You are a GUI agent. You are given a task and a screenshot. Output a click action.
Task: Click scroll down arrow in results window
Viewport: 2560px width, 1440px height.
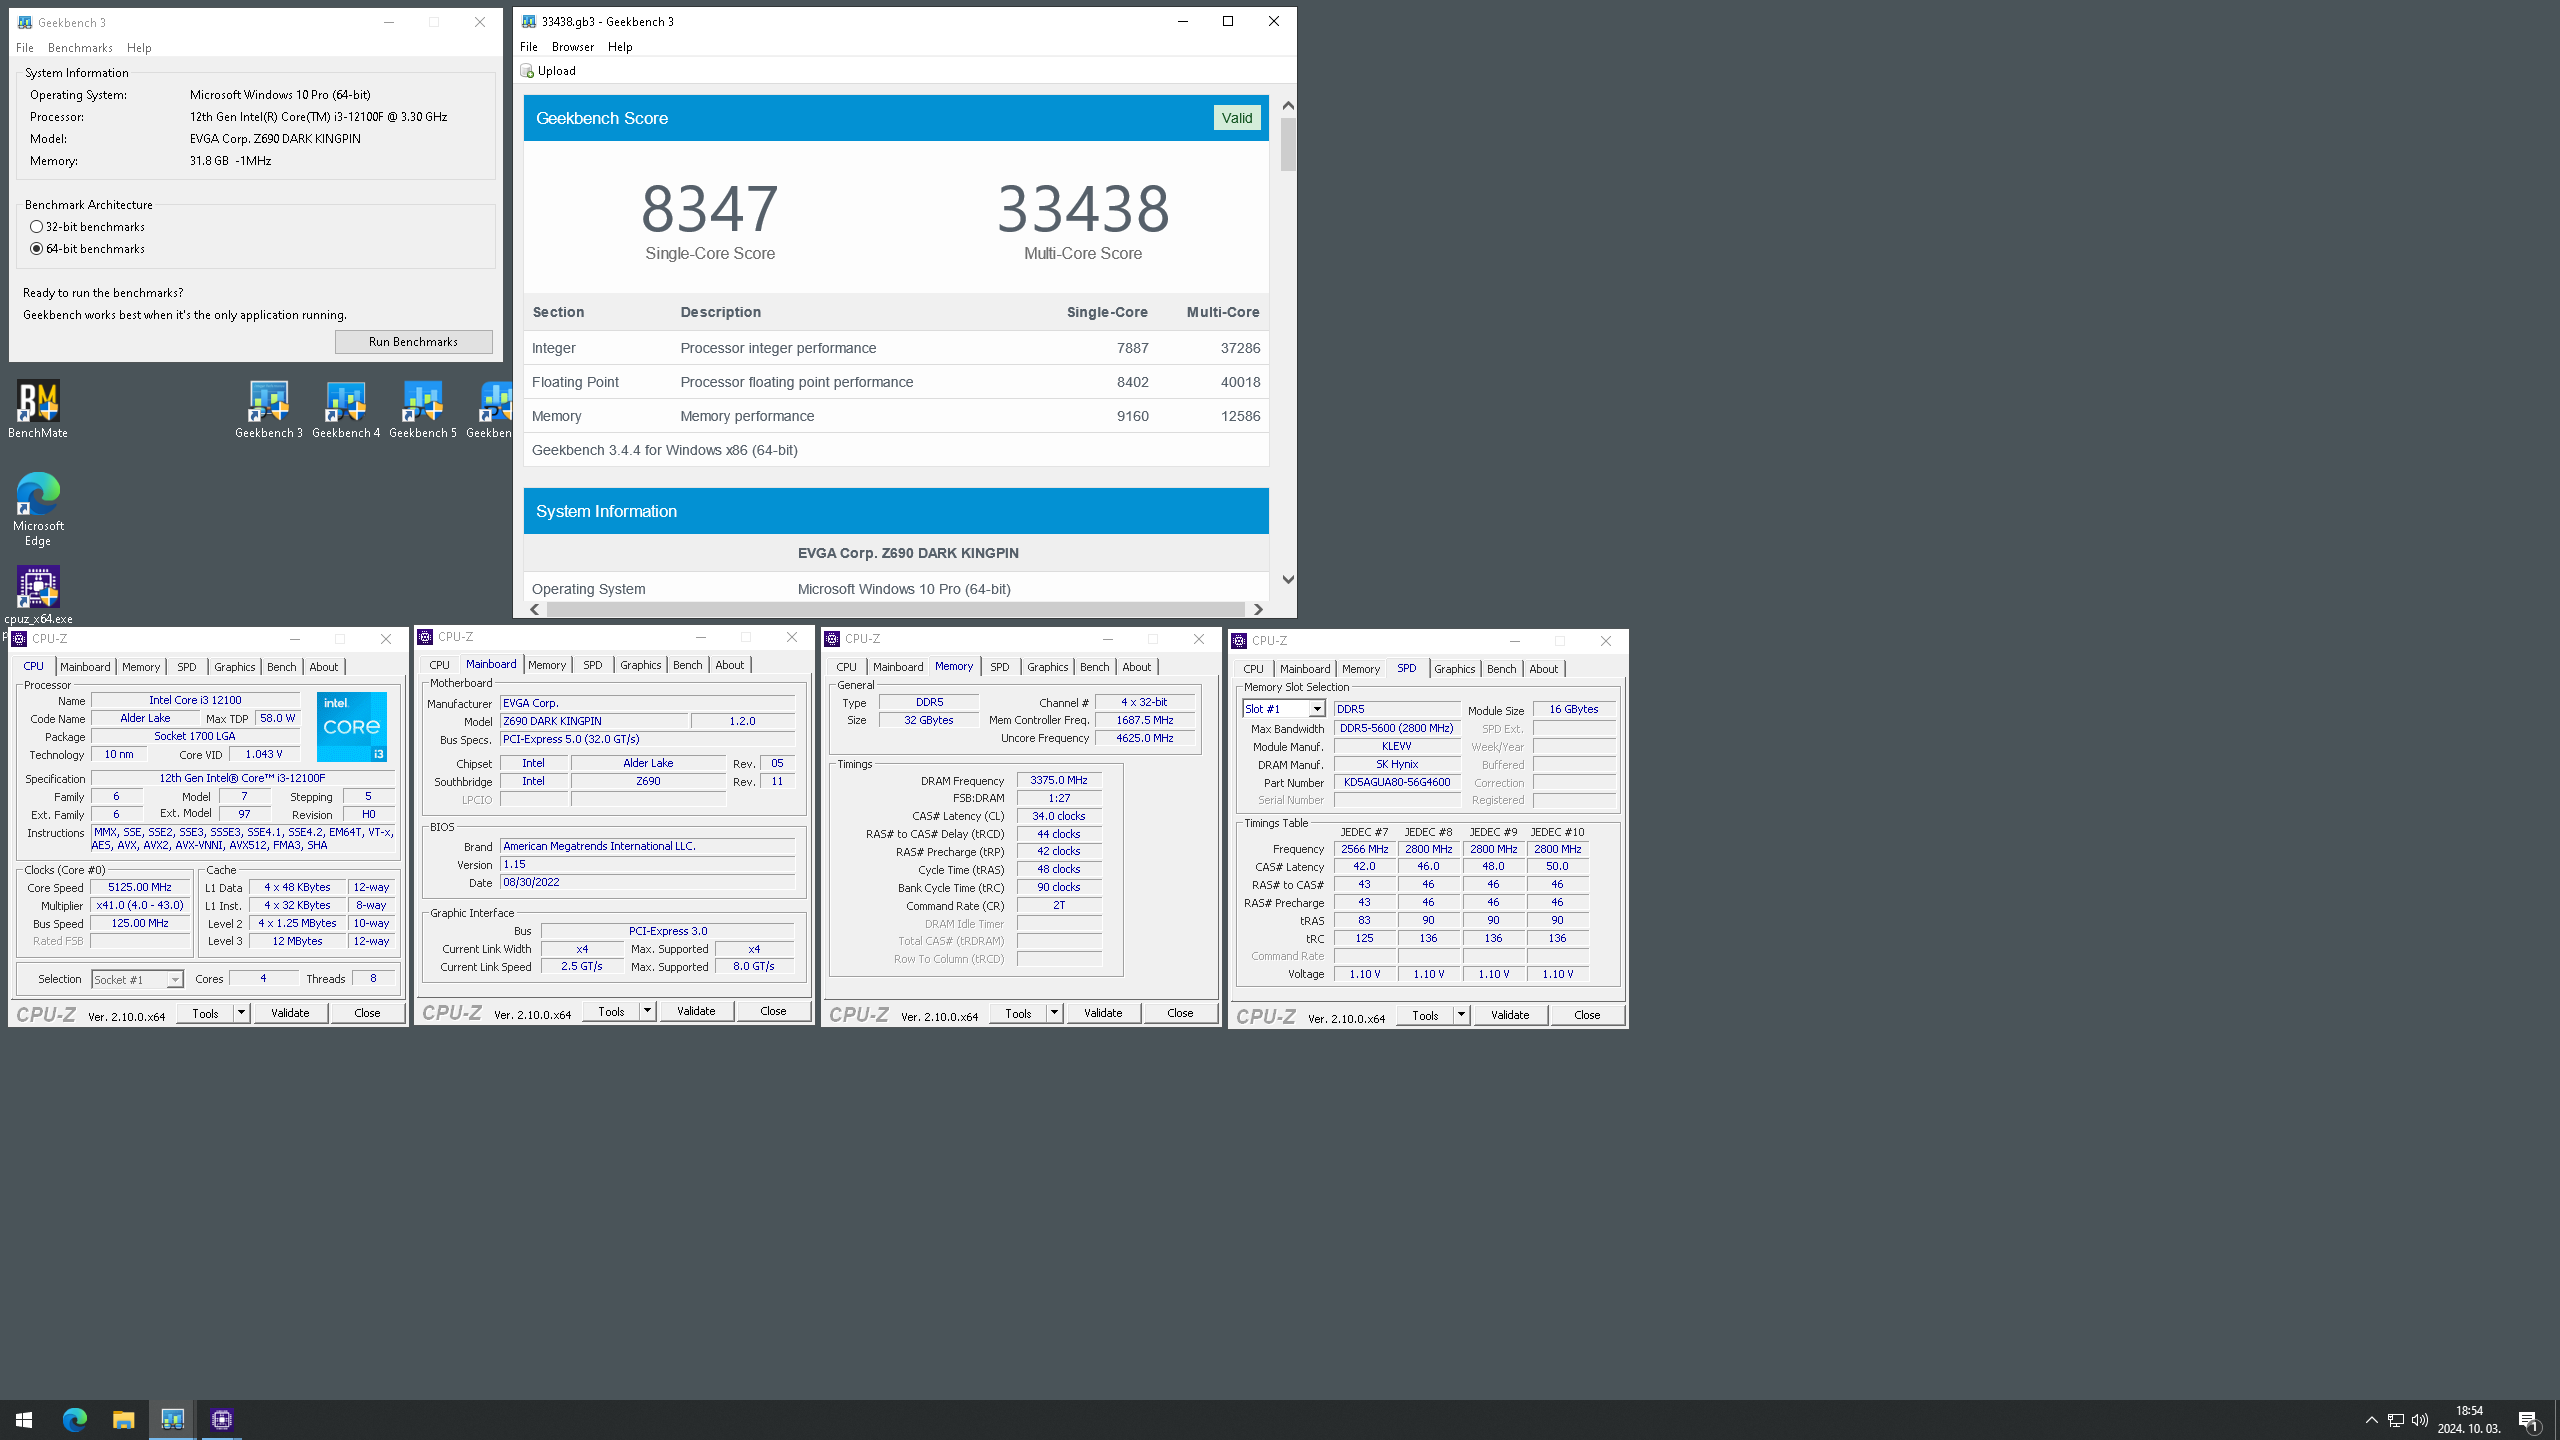[1288, 580]
